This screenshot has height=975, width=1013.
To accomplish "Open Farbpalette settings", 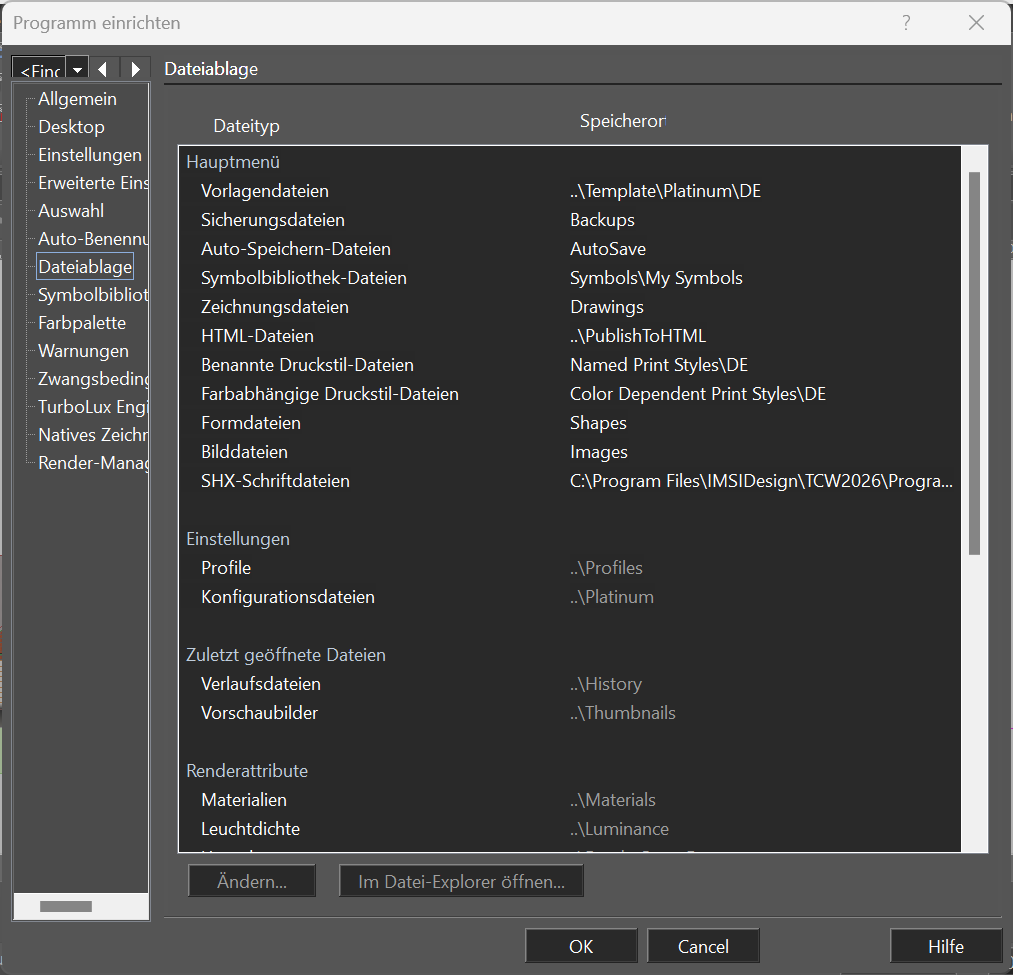I will [x=82, y=323].
